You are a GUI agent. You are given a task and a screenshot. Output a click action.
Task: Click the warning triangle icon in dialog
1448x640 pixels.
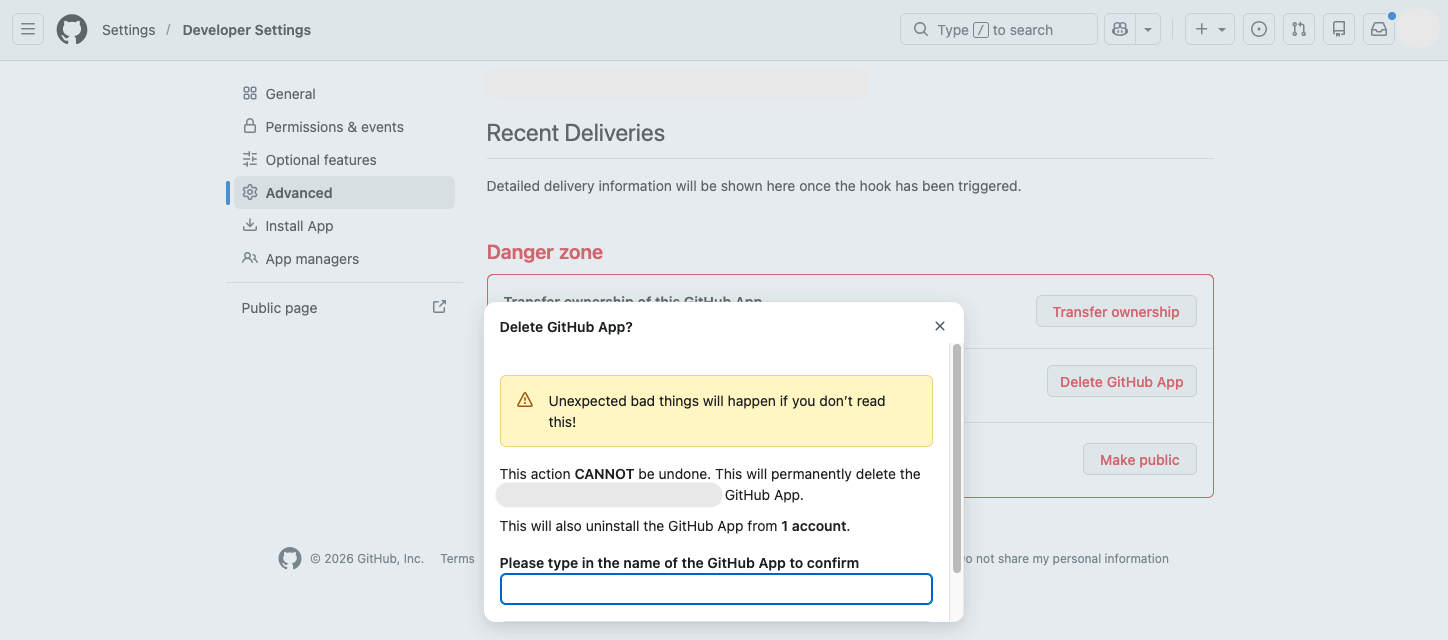525,400
